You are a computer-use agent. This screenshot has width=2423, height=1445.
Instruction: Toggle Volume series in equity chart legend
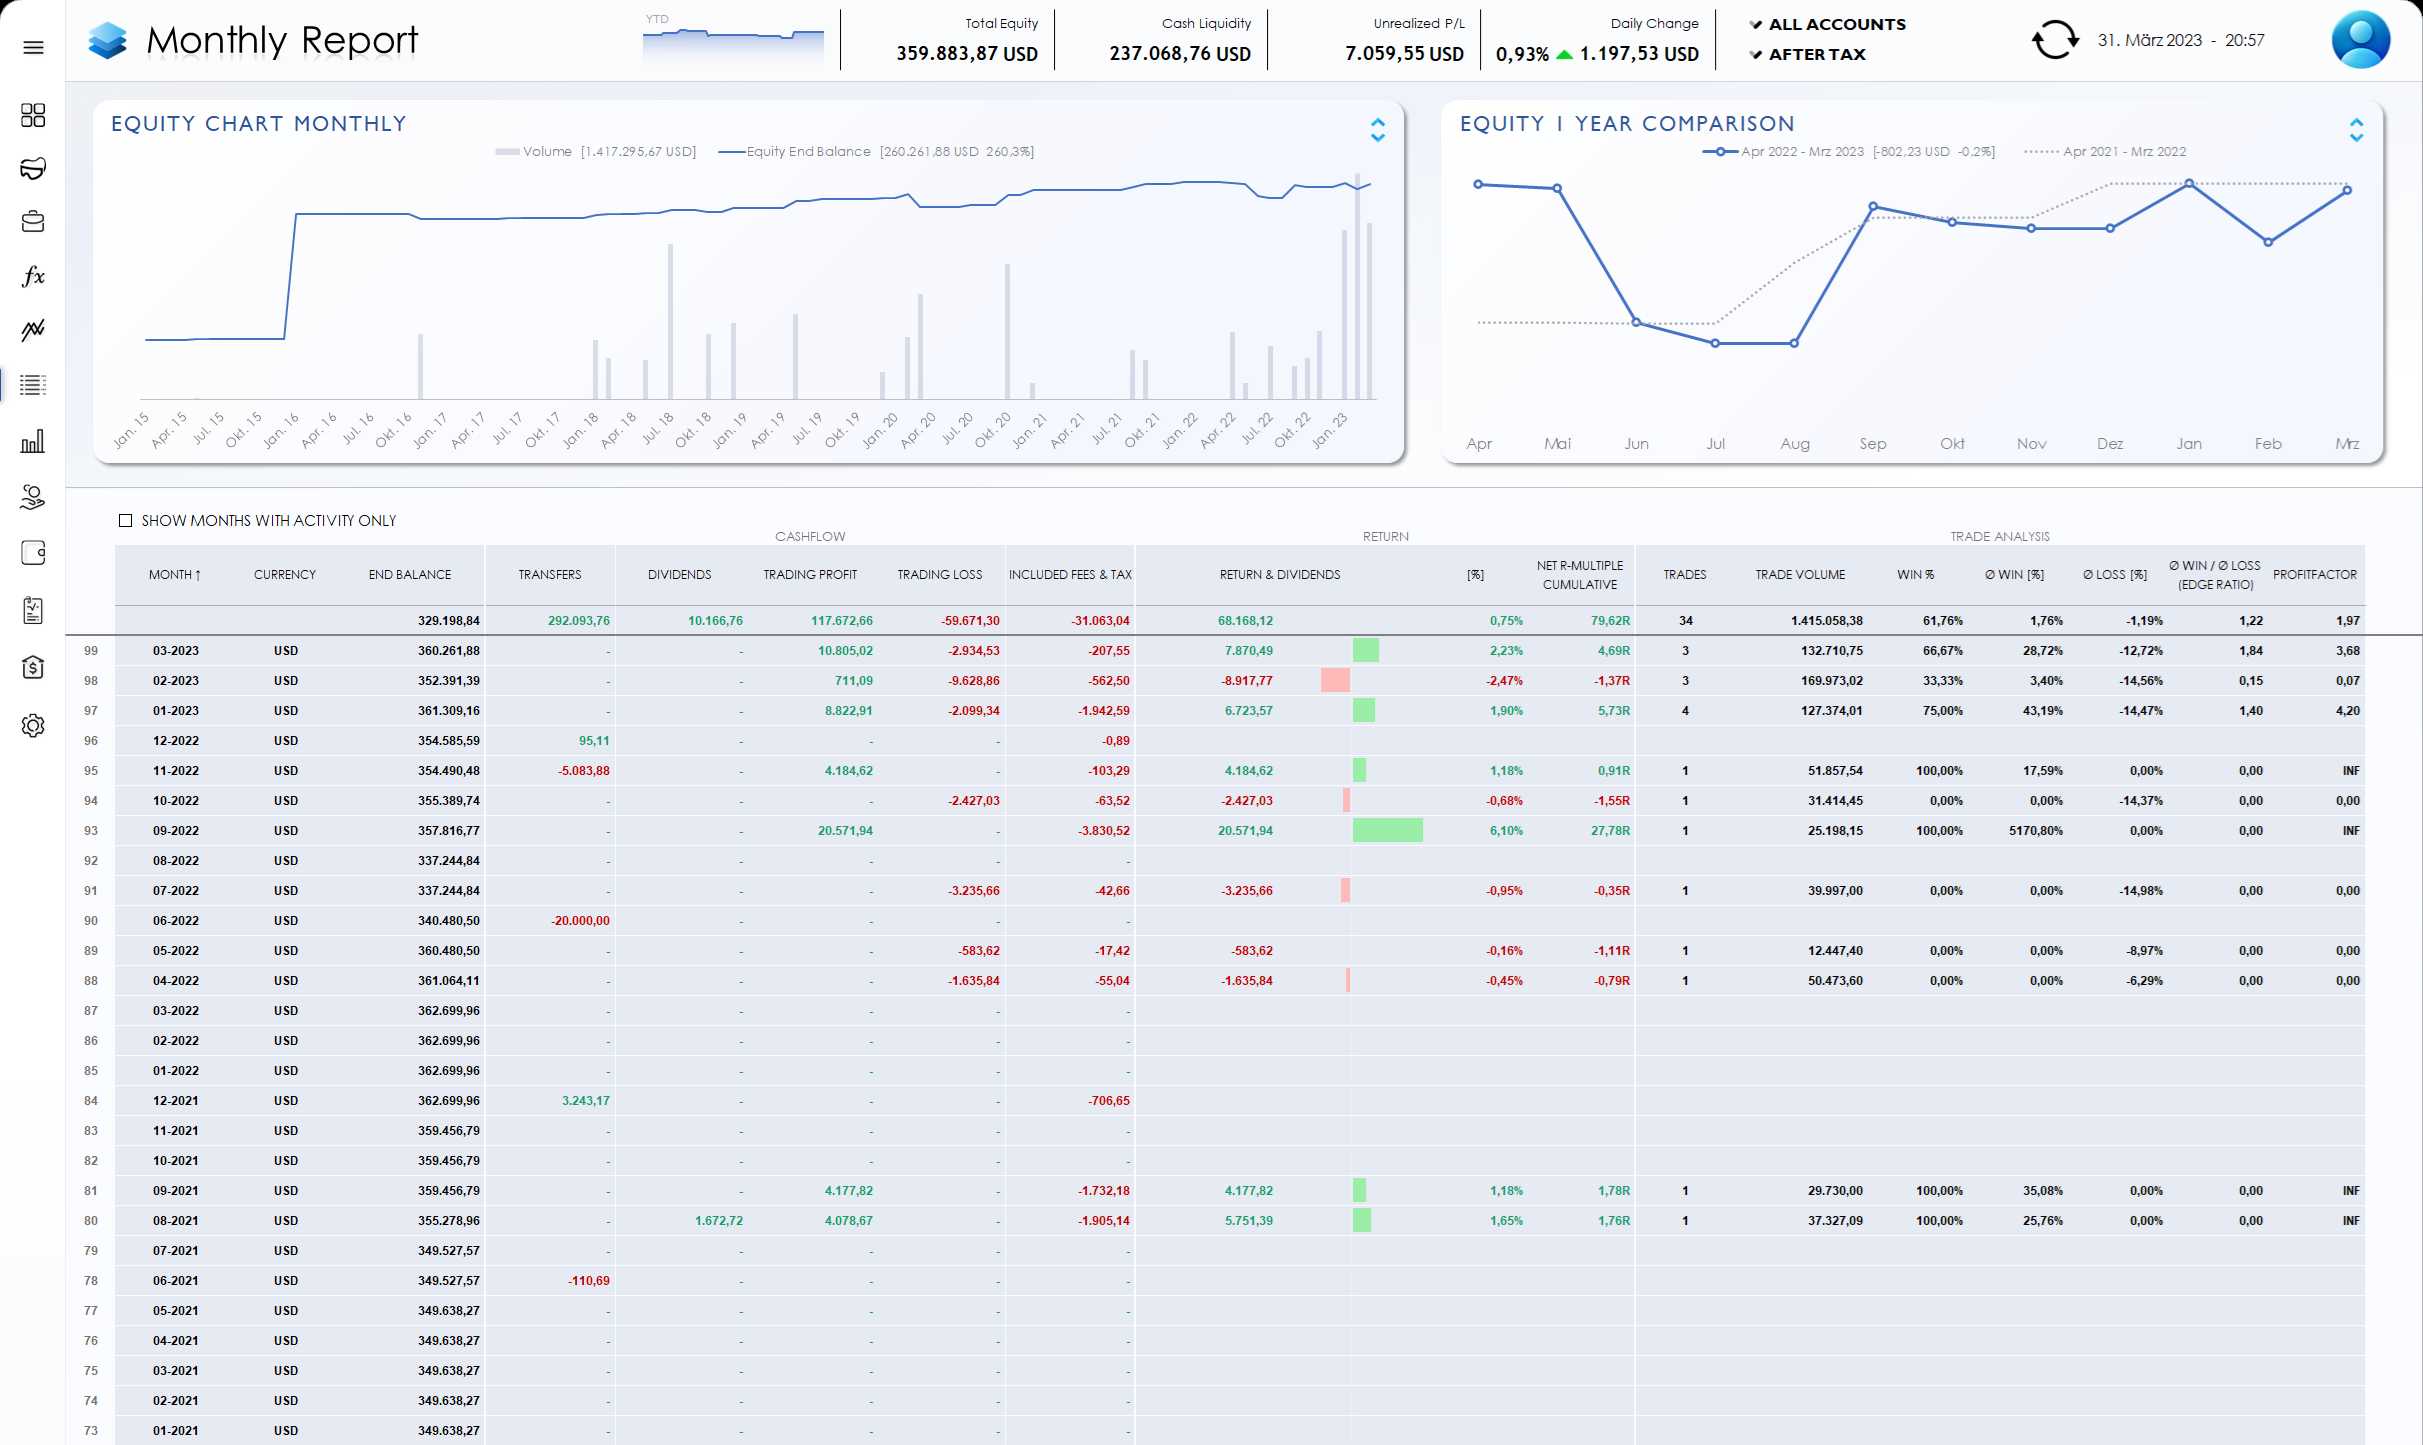coord(595,152)
